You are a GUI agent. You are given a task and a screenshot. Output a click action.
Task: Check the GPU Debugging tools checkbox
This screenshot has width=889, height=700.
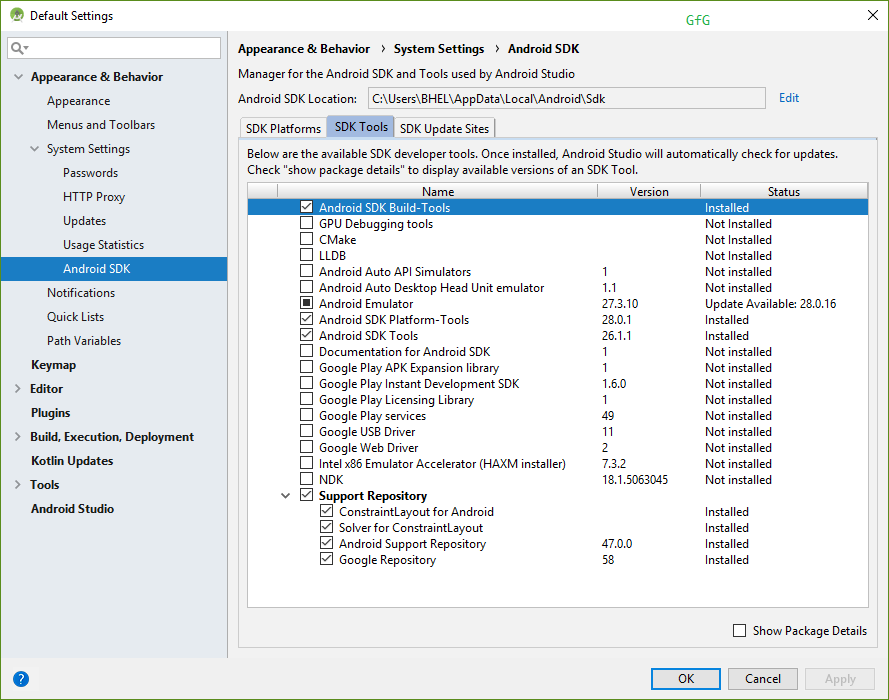[306, 223]
